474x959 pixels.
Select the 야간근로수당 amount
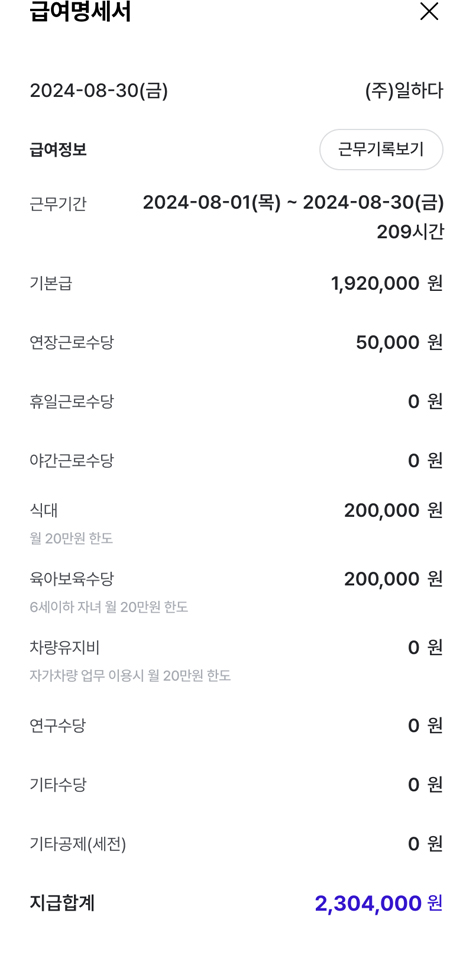[x=425, y=461]
